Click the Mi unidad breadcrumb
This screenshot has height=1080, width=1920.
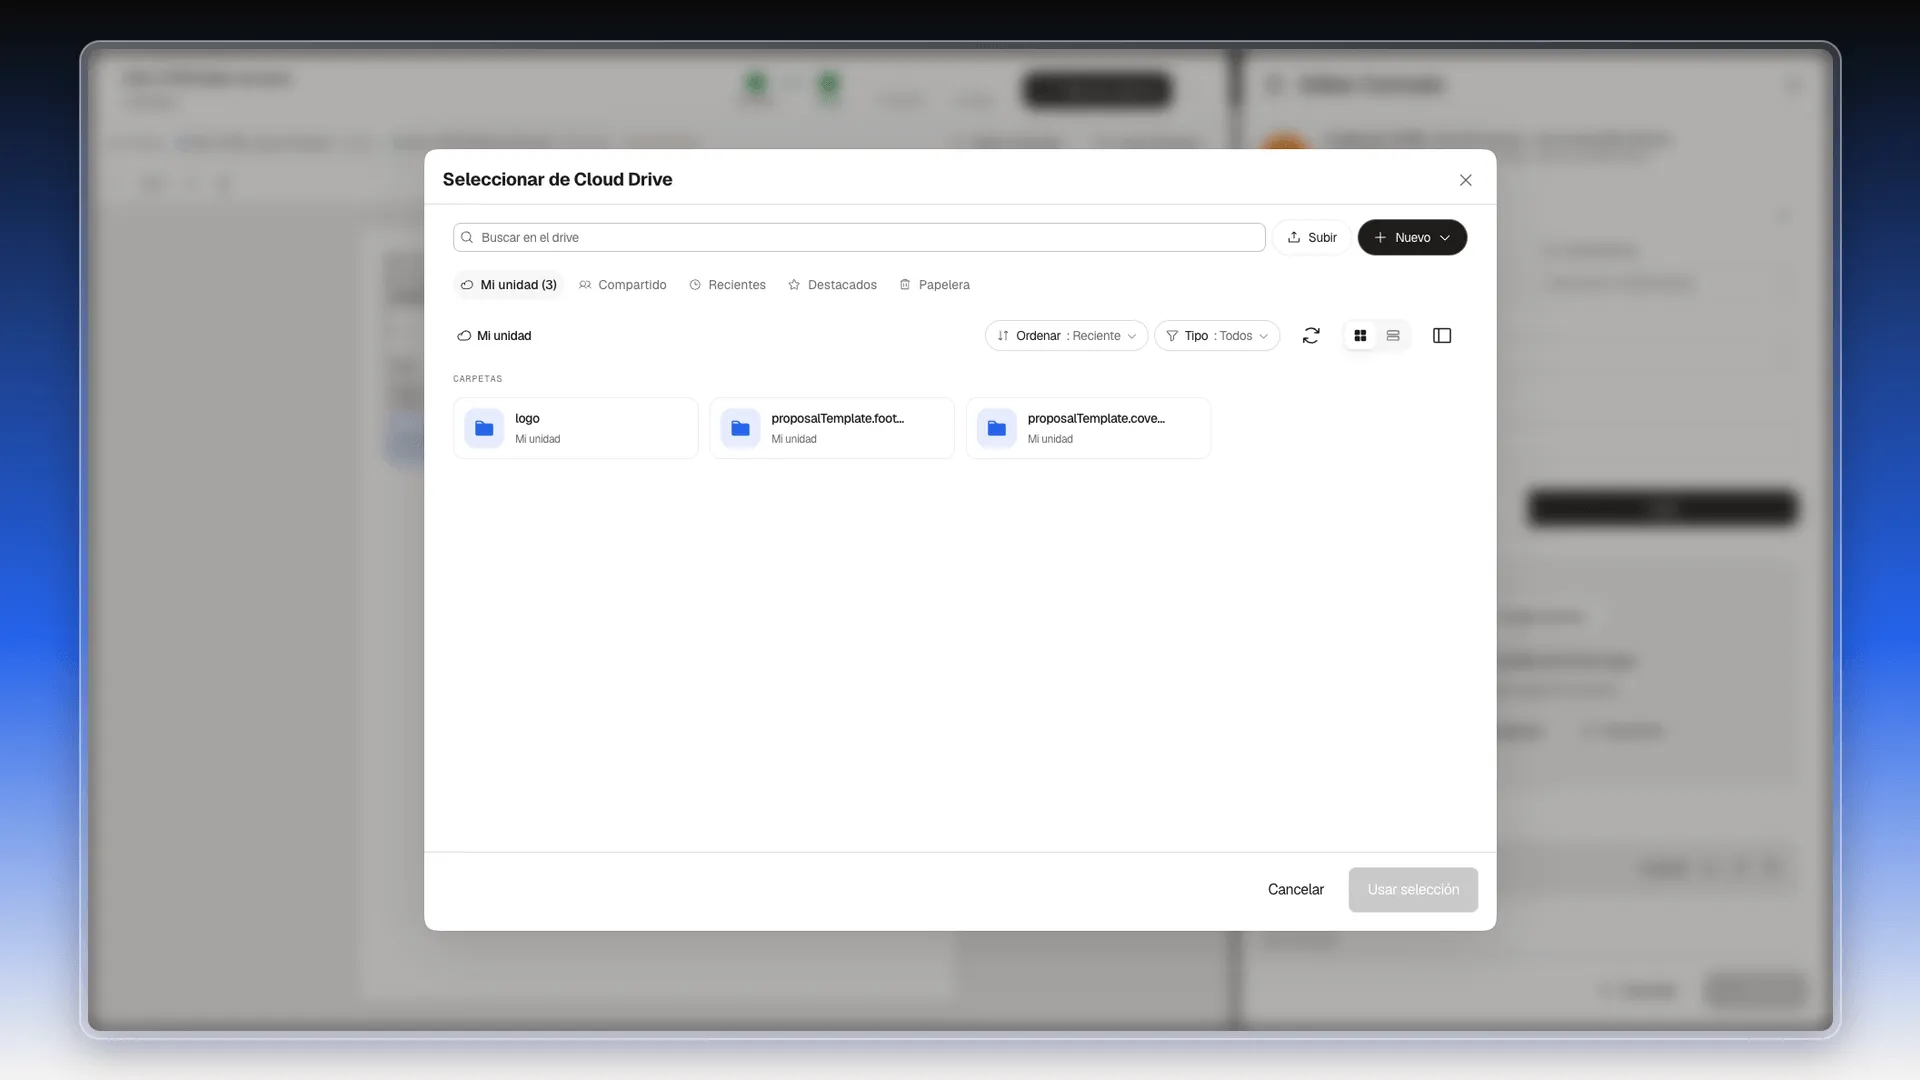coord(494,336)
